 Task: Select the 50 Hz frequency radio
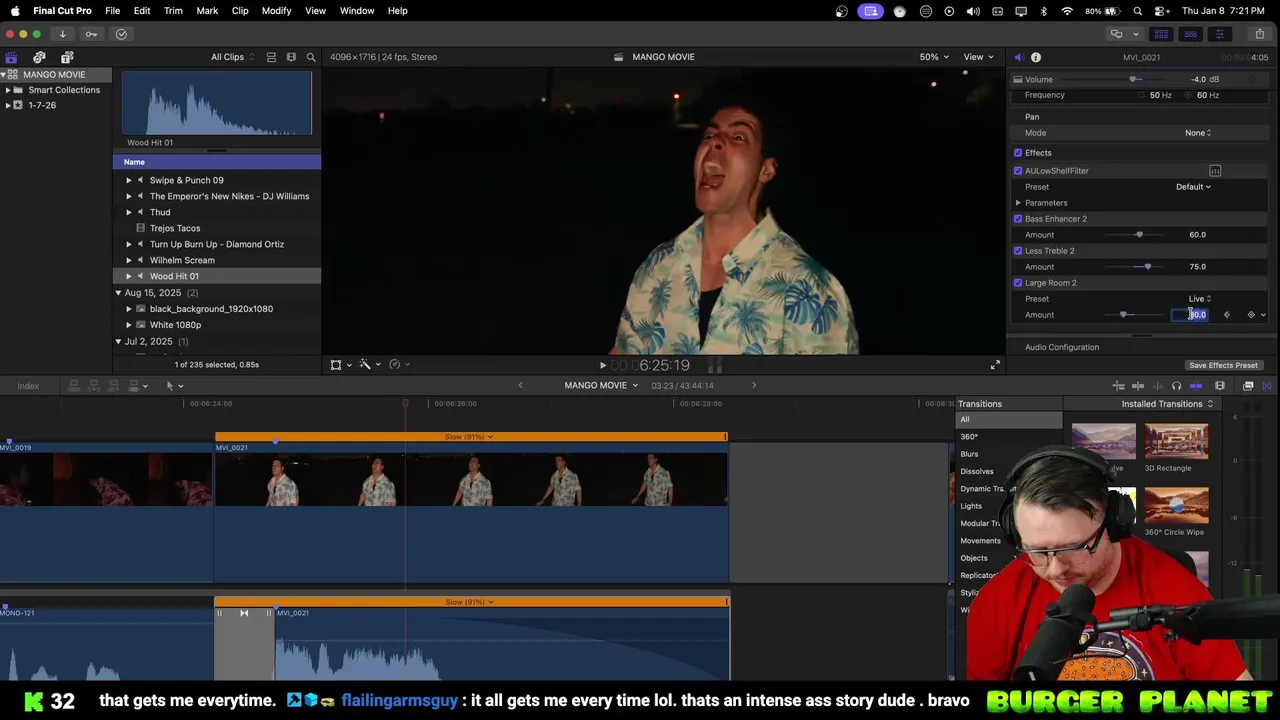pyautogui.click(x=1141, y=95)
